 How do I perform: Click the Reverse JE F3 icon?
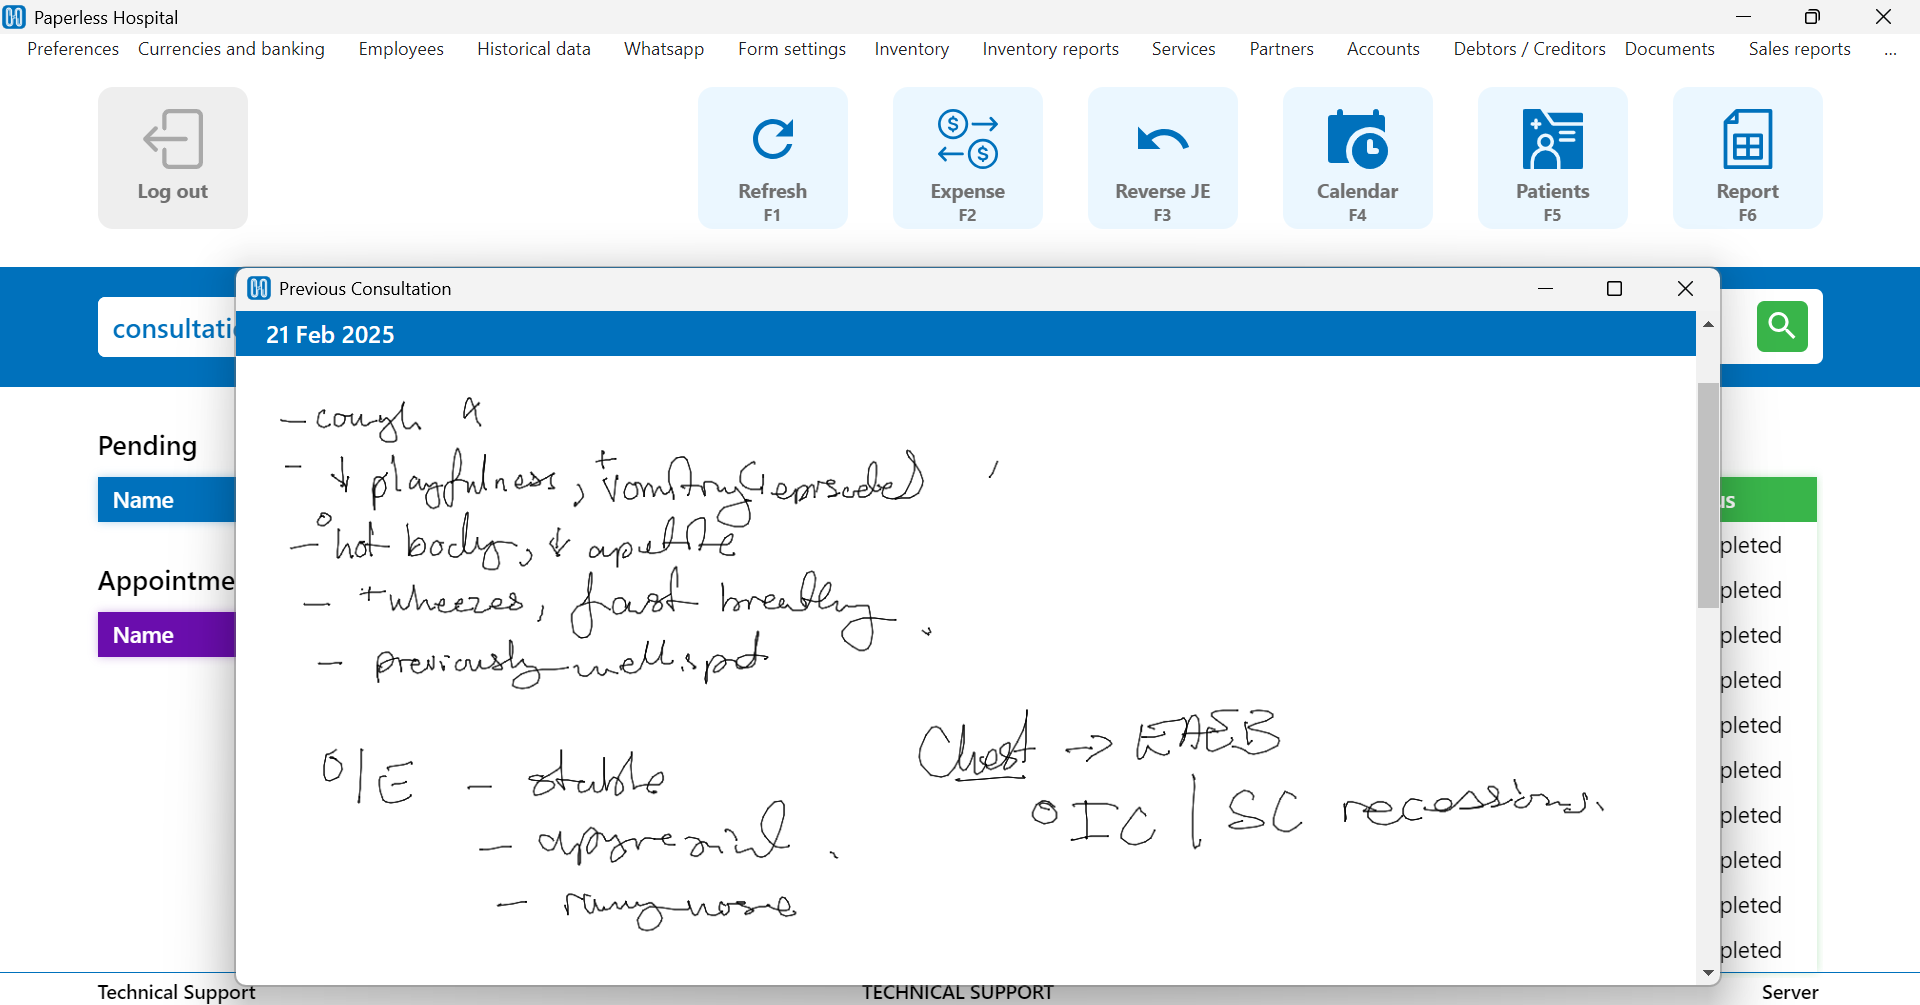tap(1163, 158)
